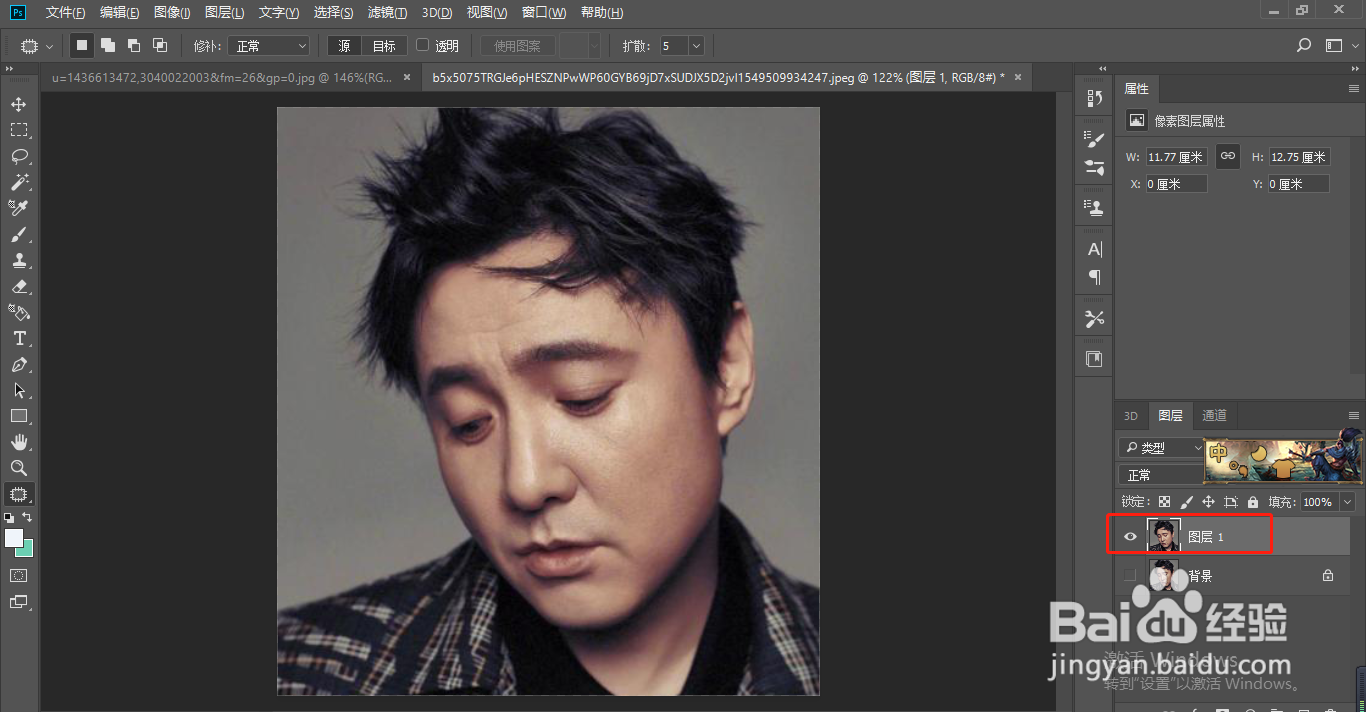The image size is (1366, 712).
Task: Open the Clone Source panel icon
Action: pyautogui.click(x=1094, y=208)
